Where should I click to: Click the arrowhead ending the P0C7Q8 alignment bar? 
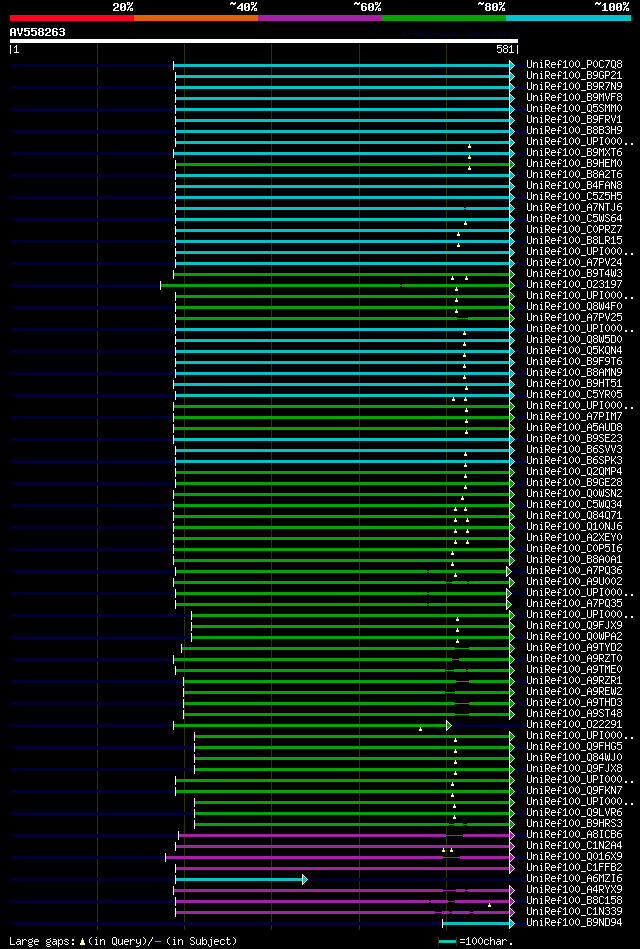coord(512,65)
